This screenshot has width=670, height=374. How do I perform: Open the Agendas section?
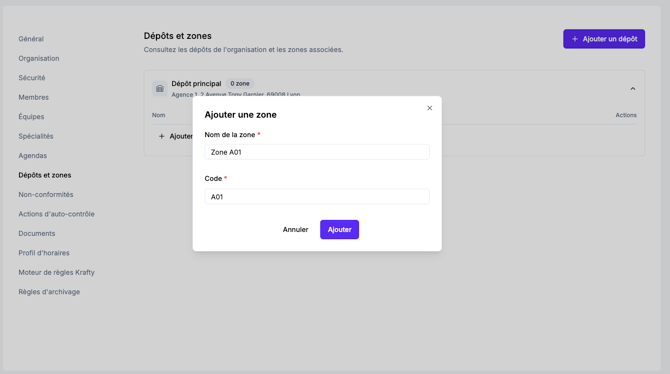click(32, 156)
